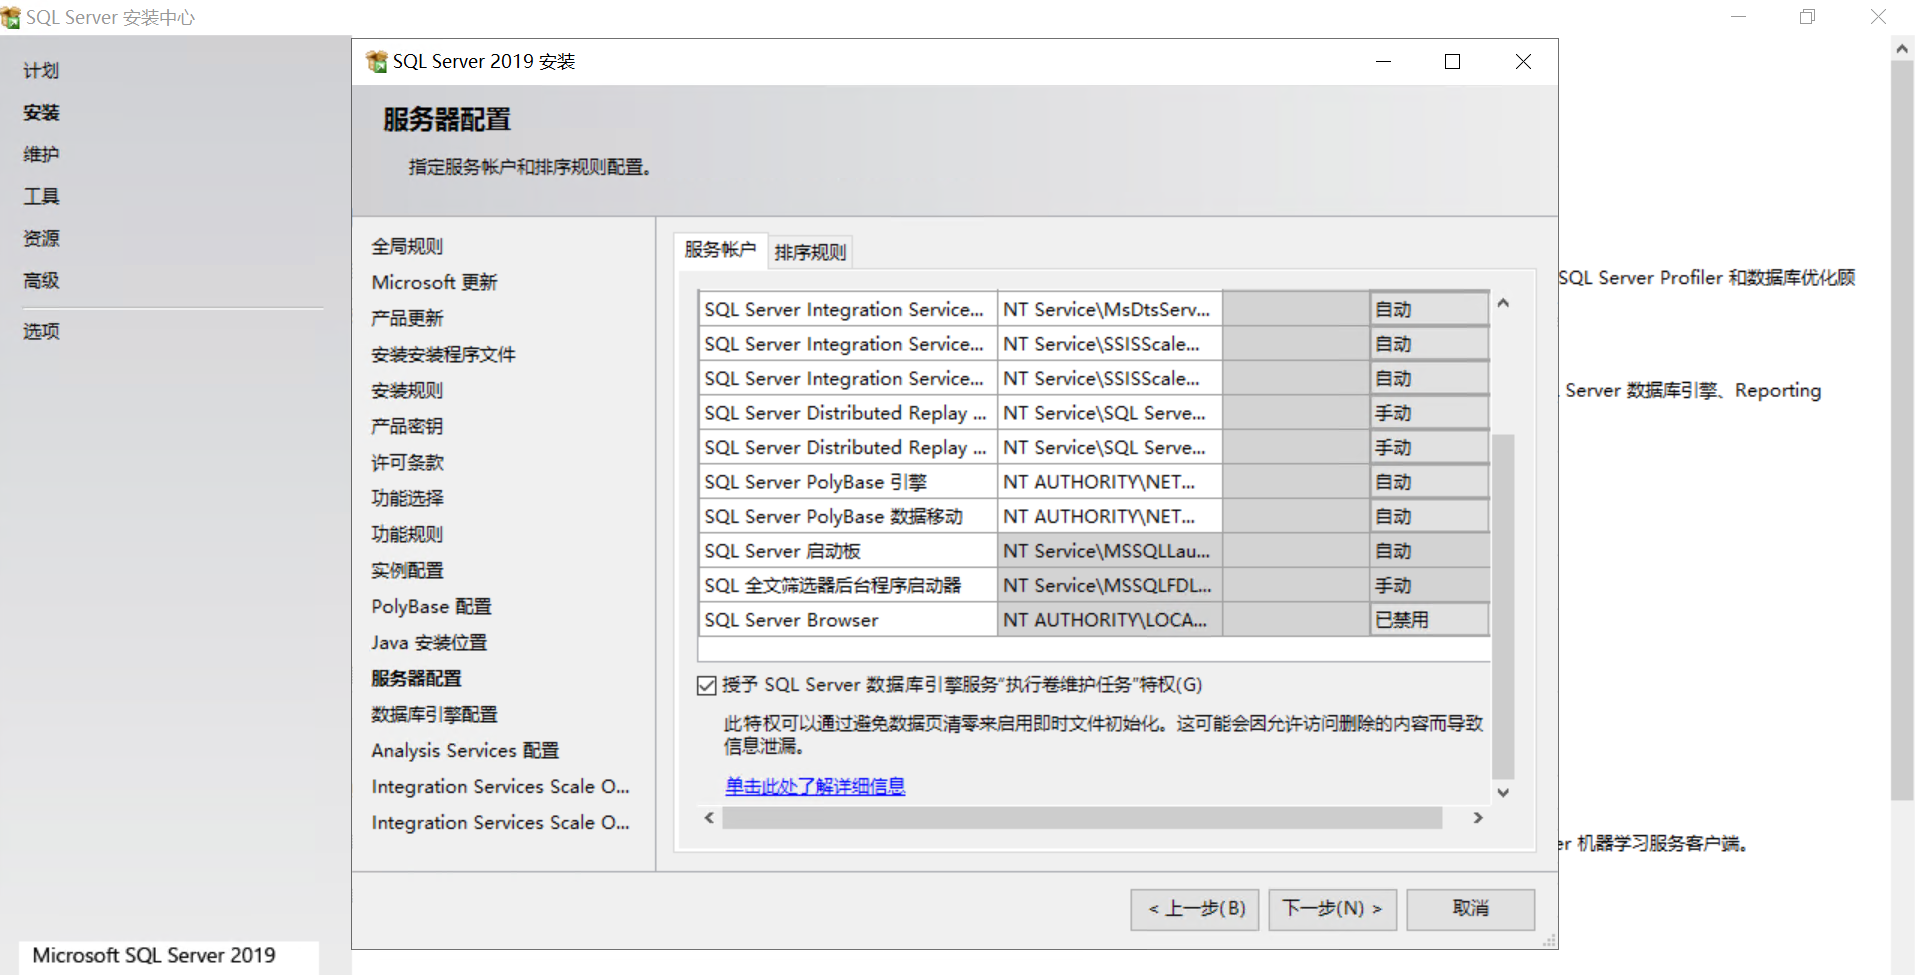Open 选项 in the 安装中心 sidebar
The image size is (1915, 975).
tap(41, 332)
